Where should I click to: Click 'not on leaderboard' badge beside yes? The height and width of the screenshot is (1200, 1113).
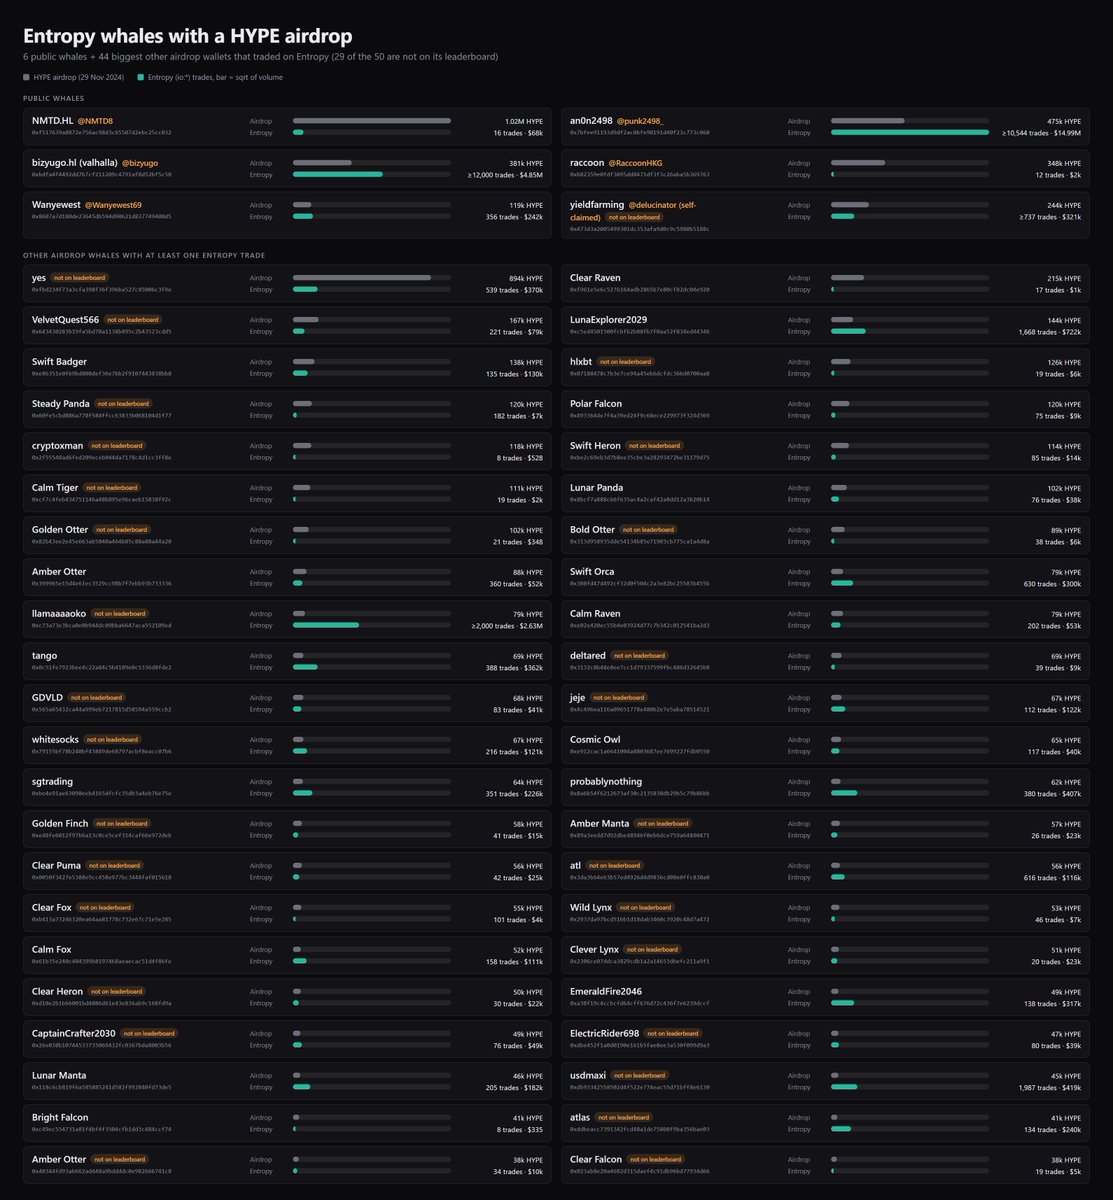79,278
